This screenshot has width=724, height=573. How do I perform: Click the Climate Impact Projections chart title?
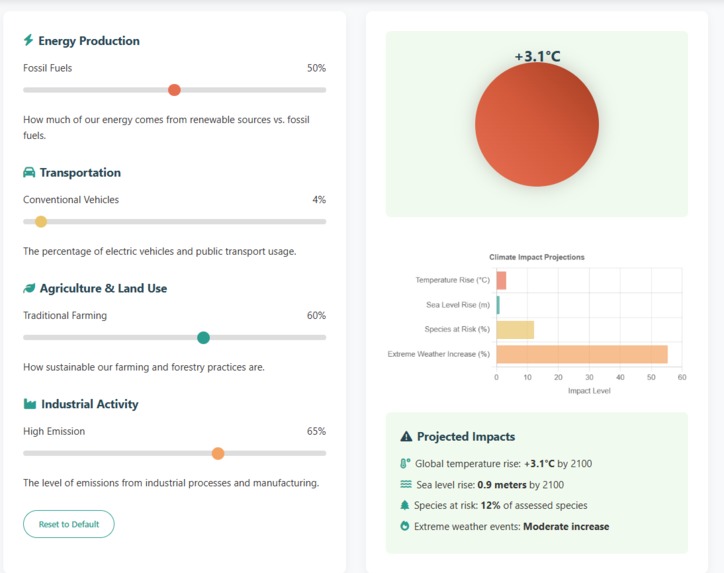click(537, 257)
